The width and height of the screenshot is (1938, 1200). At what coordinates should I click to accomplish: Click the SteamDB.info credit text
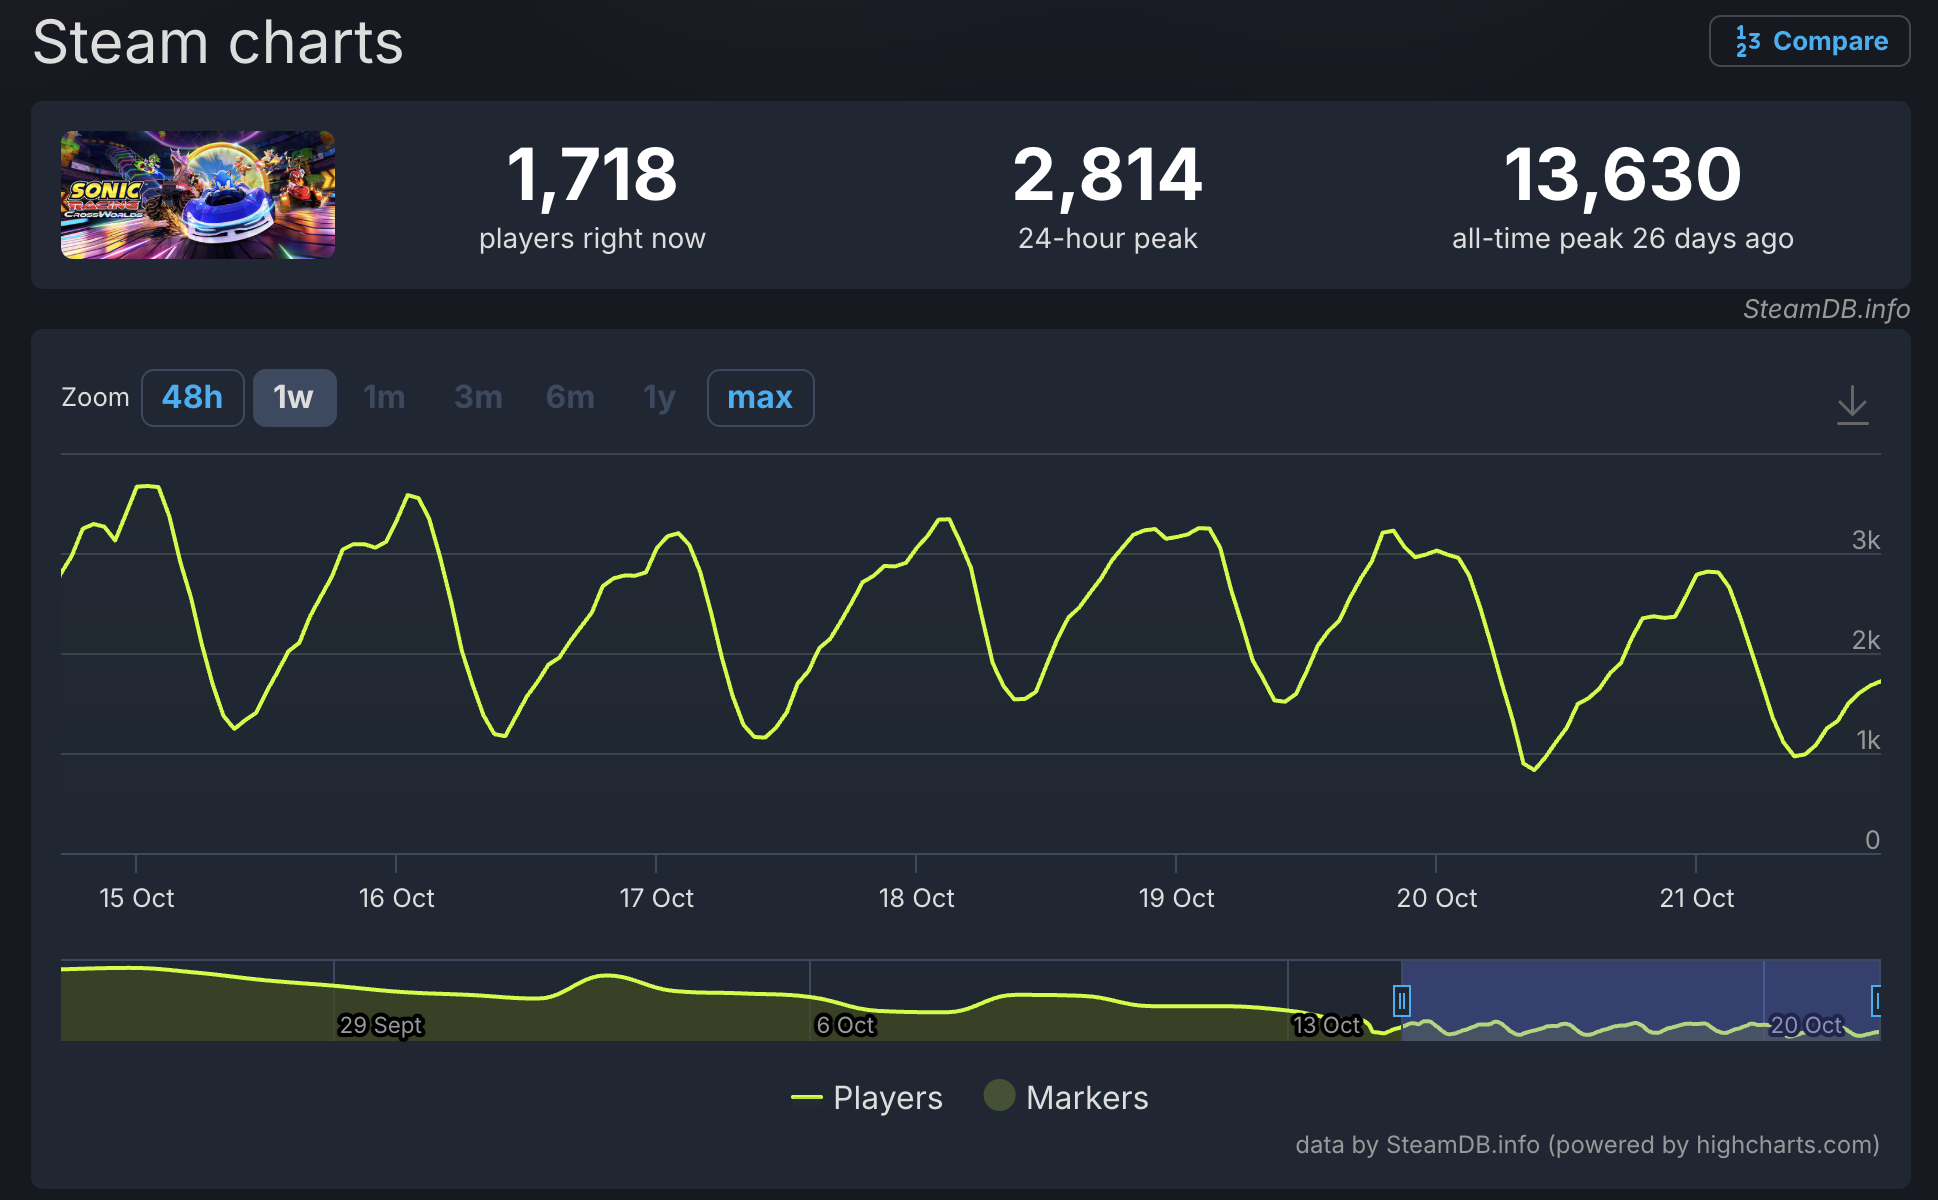tap(1826, 309)
